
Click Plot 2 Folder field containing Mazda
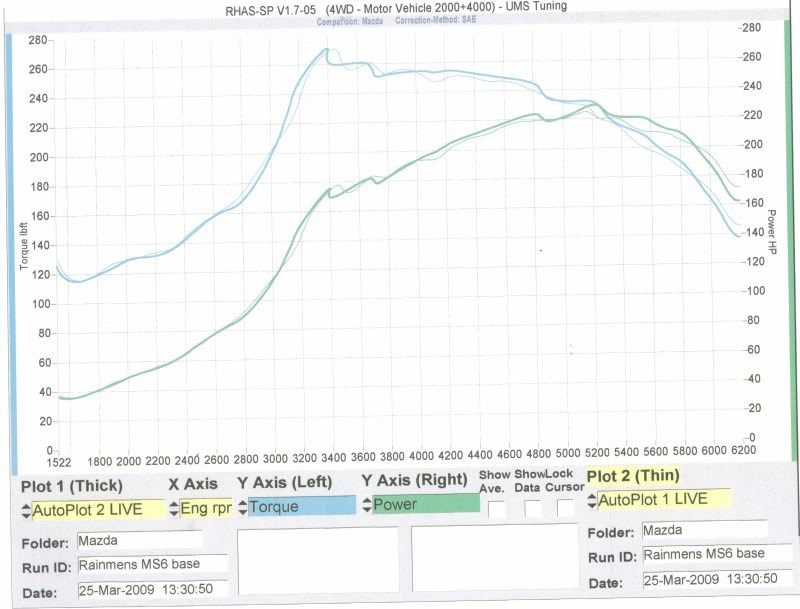pos(704,530)
